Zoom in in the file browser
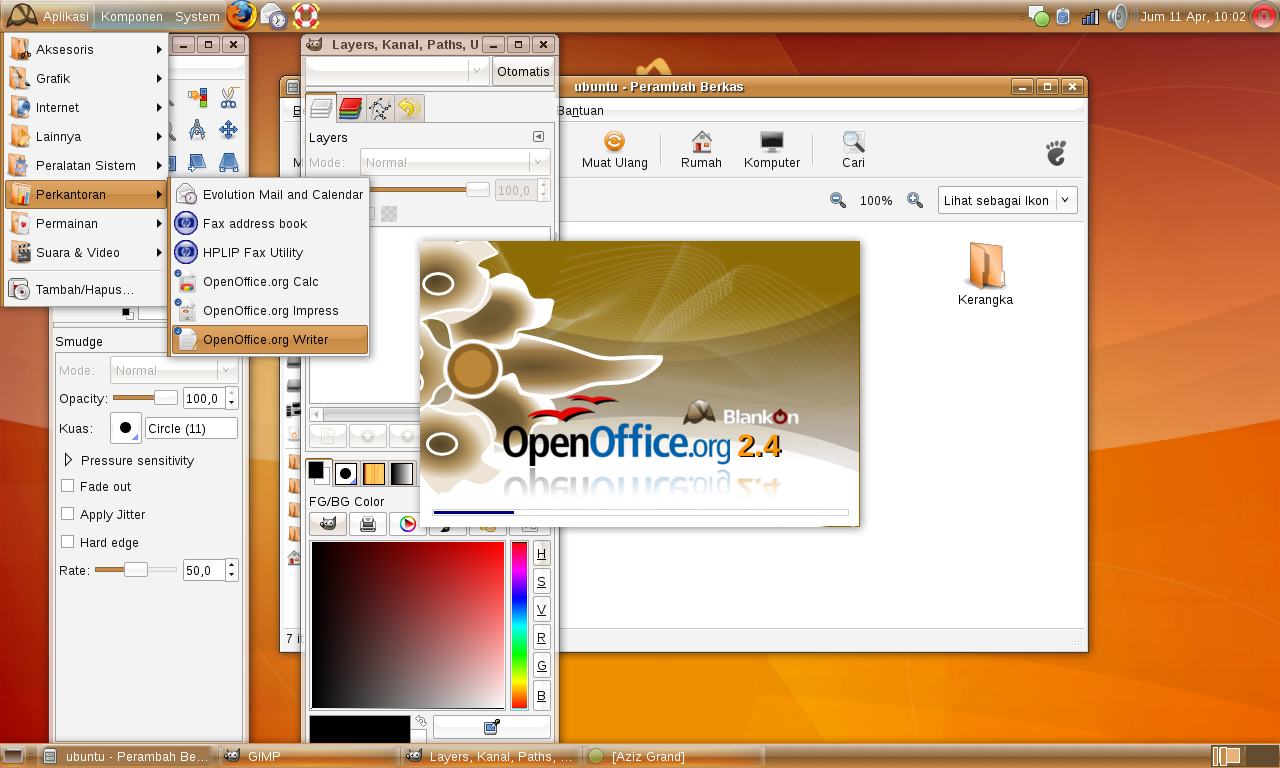The image size is (1280, 768). (x=914, y=200)
